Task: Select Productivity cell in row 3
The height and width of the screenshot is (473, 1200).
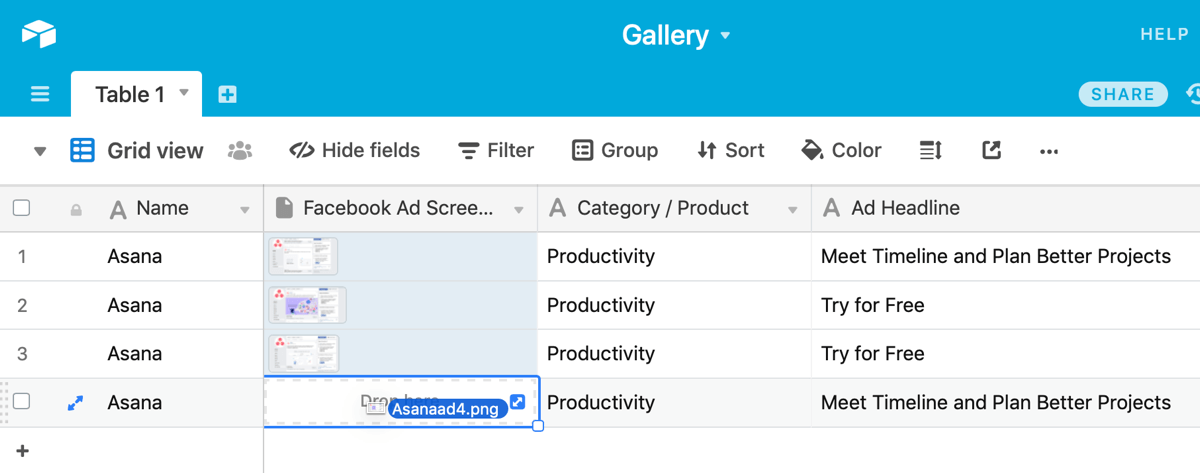Action: coord(674,353)
